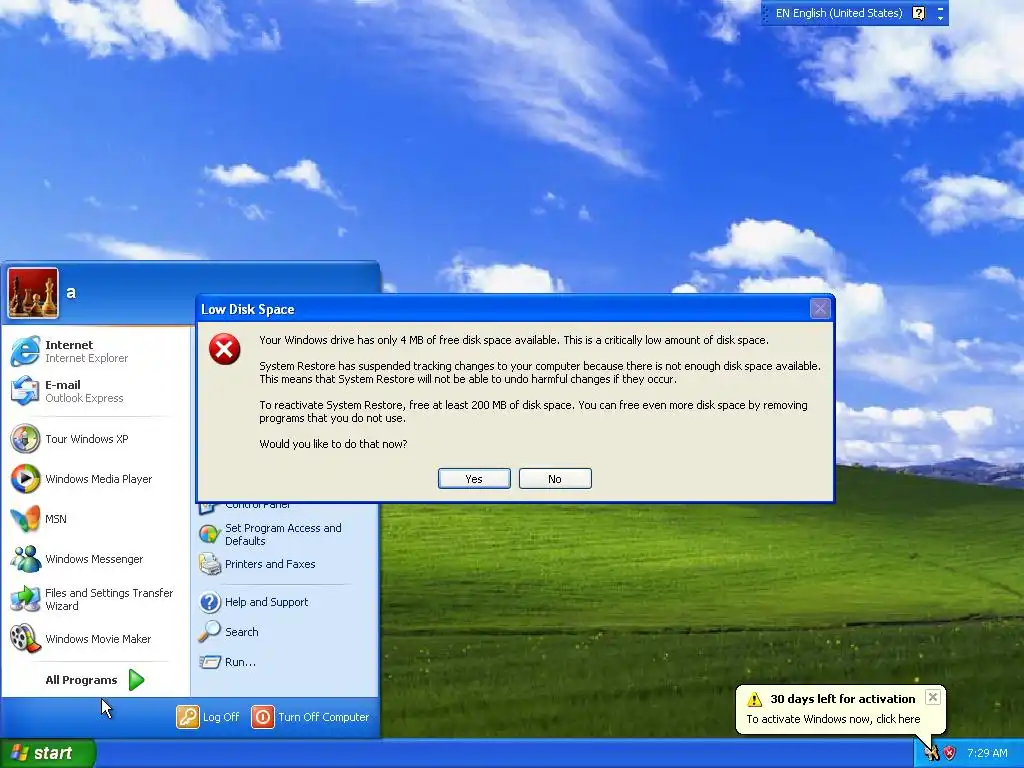Viewport: 1024px width, 768px height.
Task: Click the Internet Explorer subtitle text
Action: 86,358
